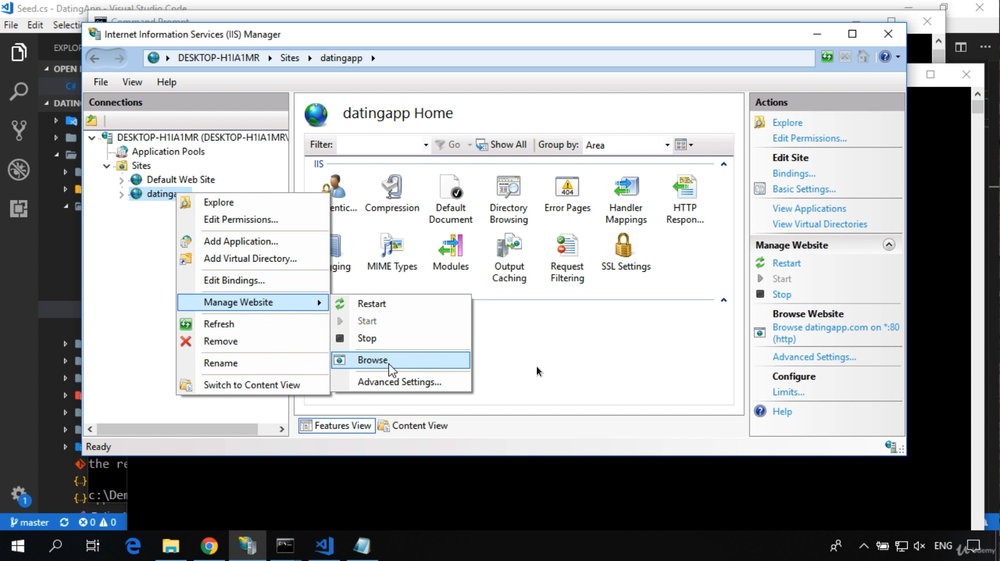The width and height of the screenshot is (1000, 561).
Task: Choose Browse in Manage Website submenu
Action: coord(401,360)
